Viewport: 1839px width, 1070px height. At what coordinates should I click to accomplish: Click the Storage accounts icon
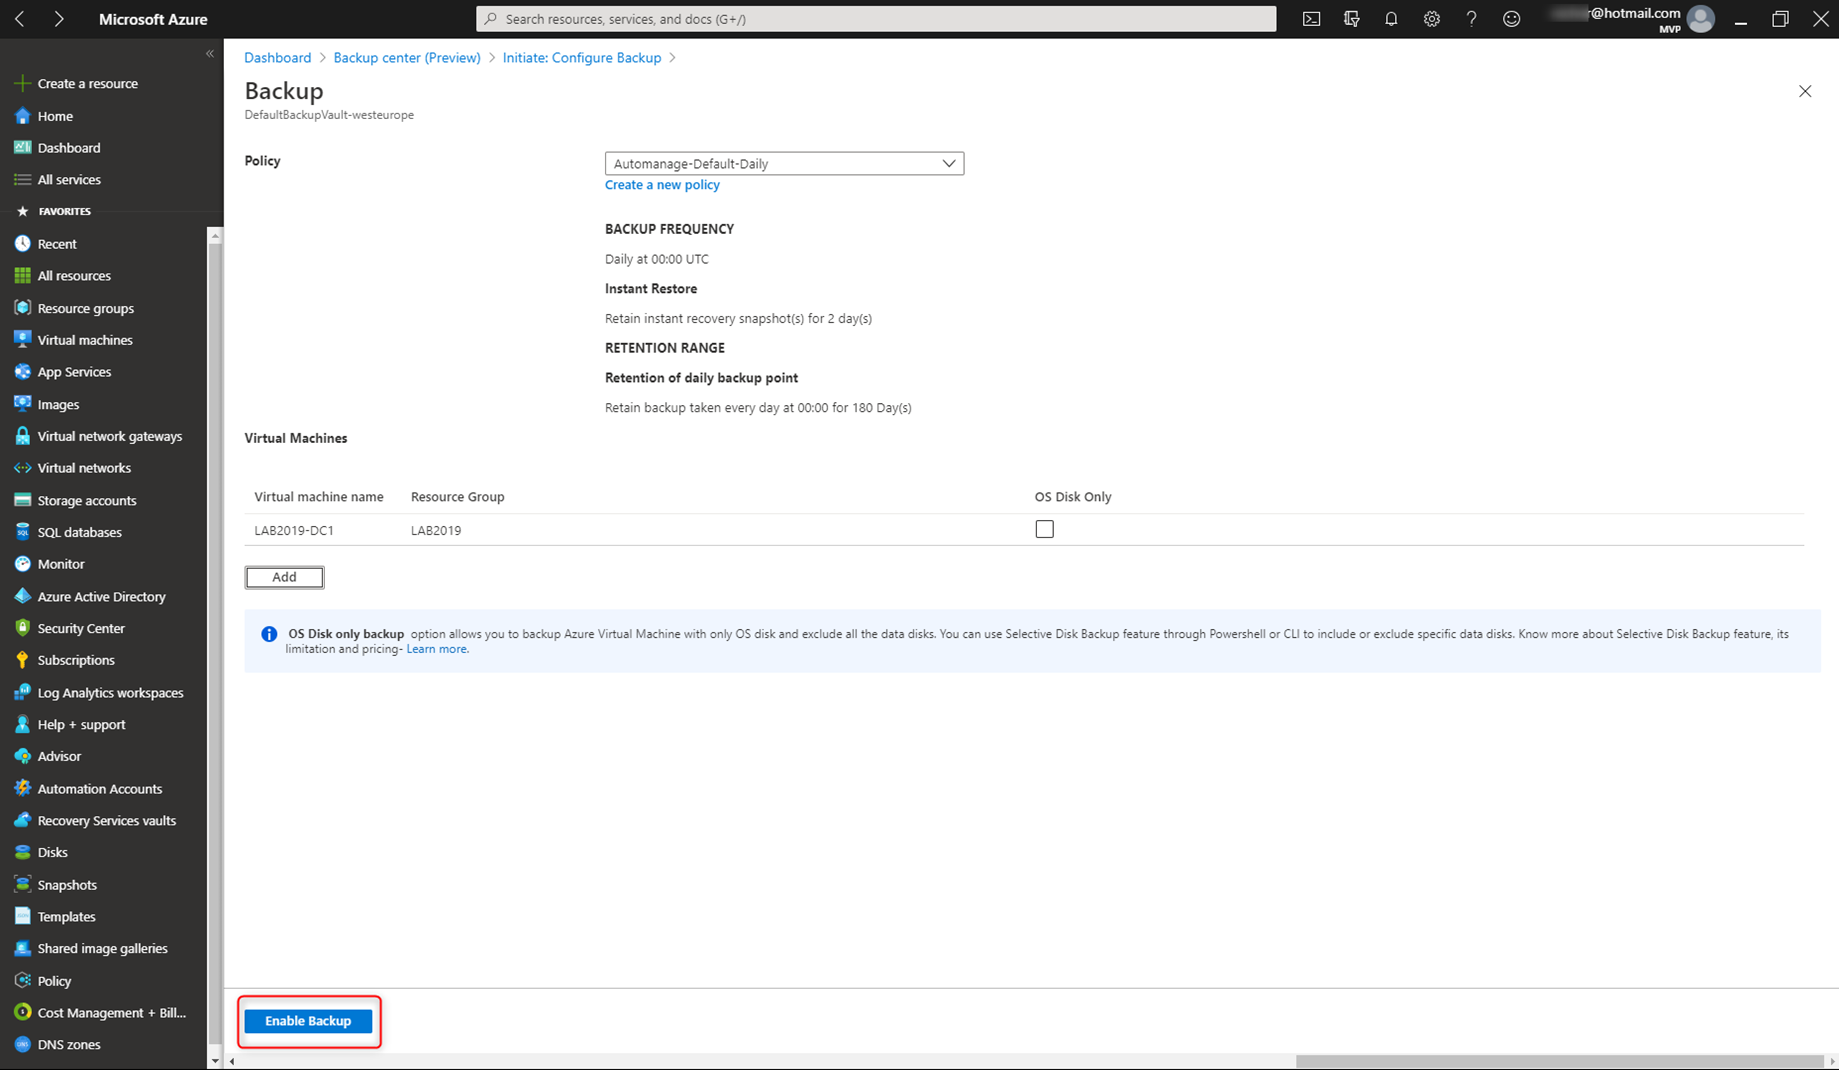[22, 500]
